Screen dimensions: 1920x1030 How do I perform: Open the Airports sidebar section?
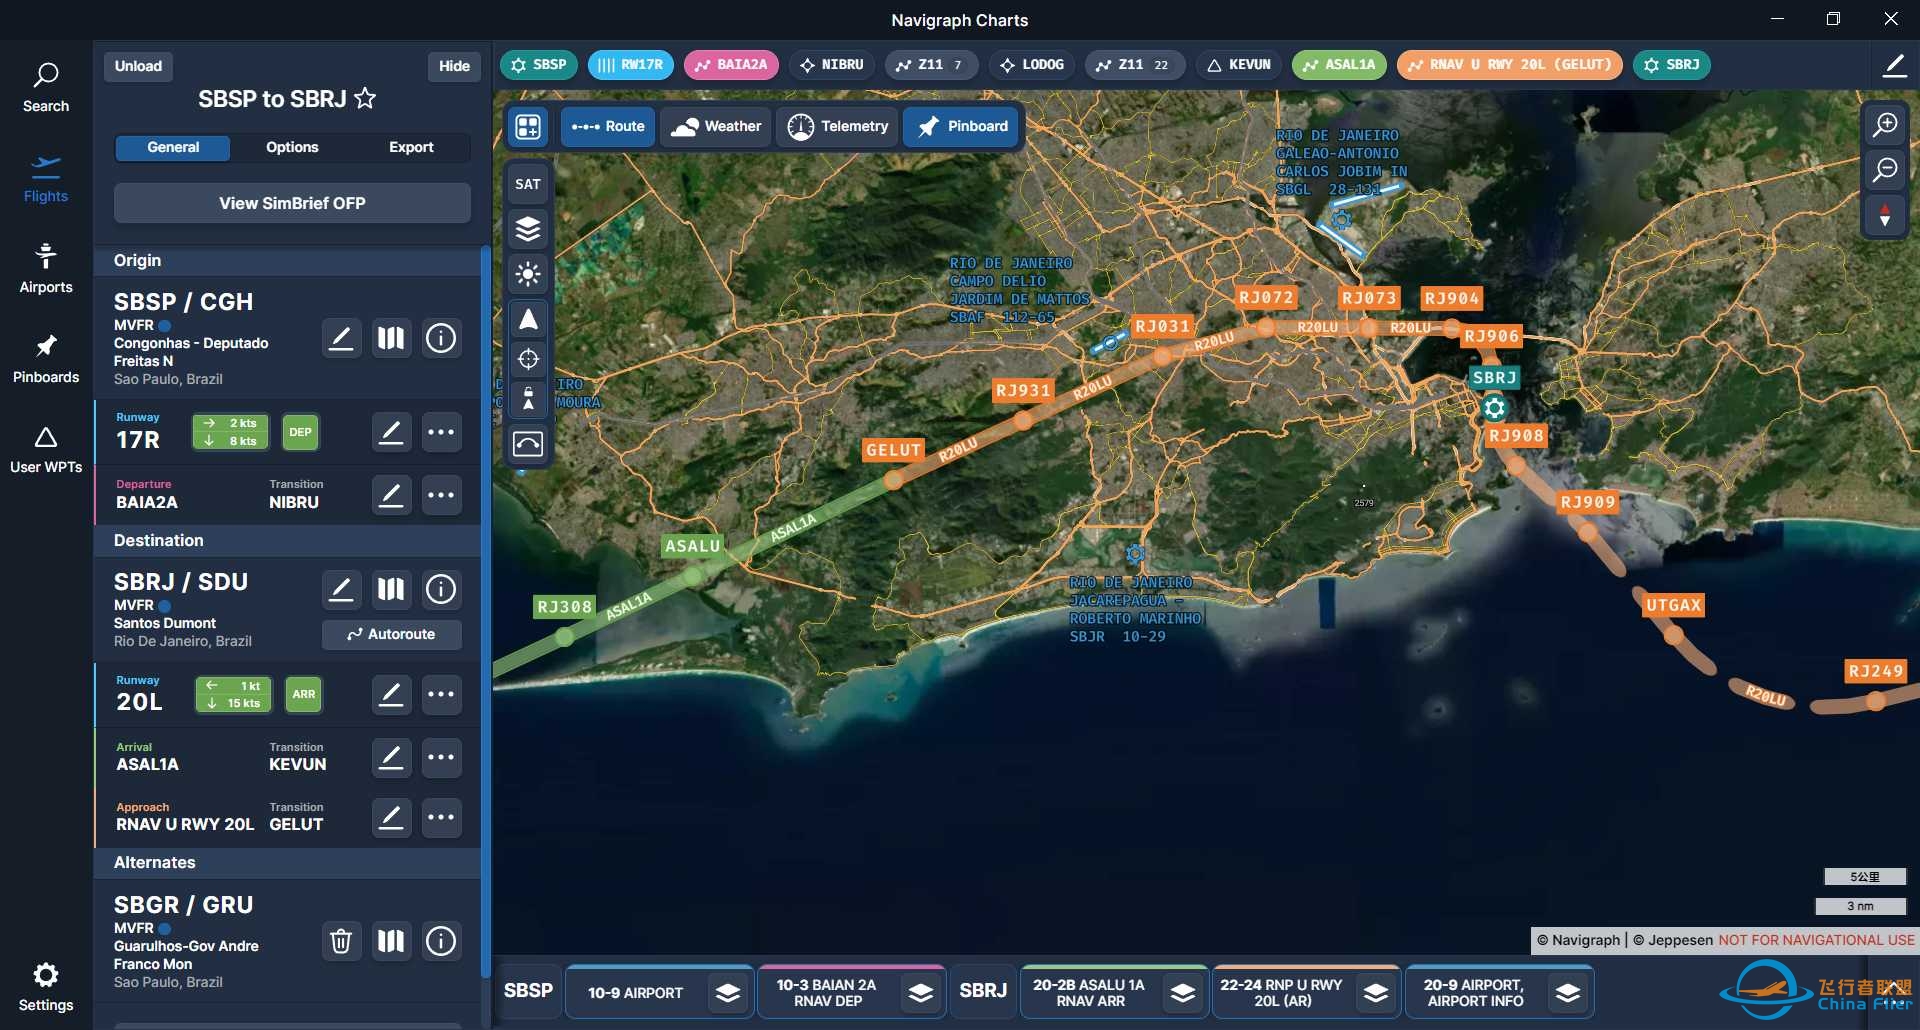click(x=46, y=268)
